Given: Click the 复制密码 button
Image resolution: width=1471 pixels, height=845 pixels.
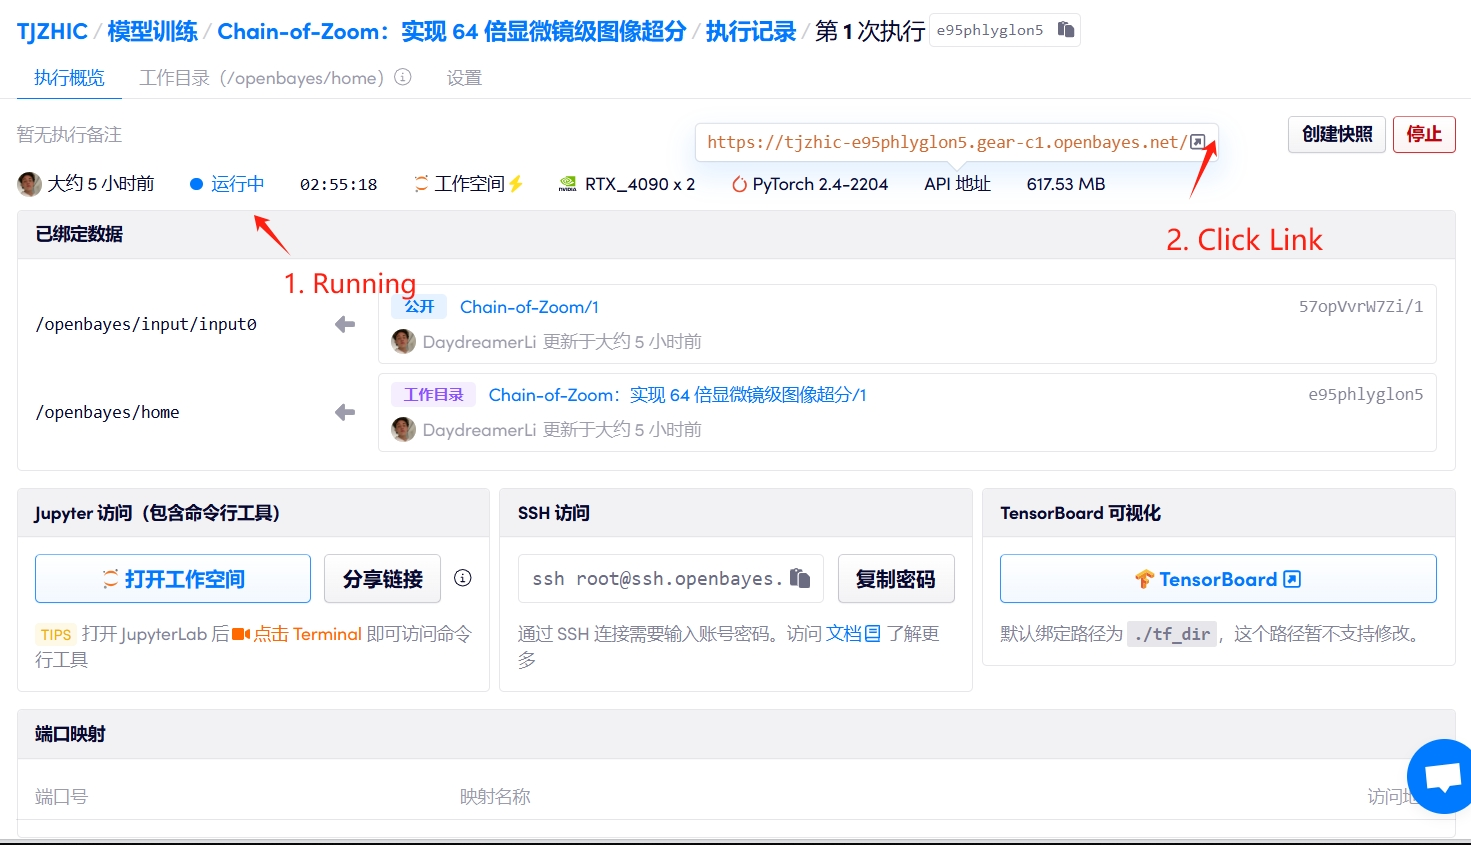Looking at the screenshot, I should tap(895, 579).
